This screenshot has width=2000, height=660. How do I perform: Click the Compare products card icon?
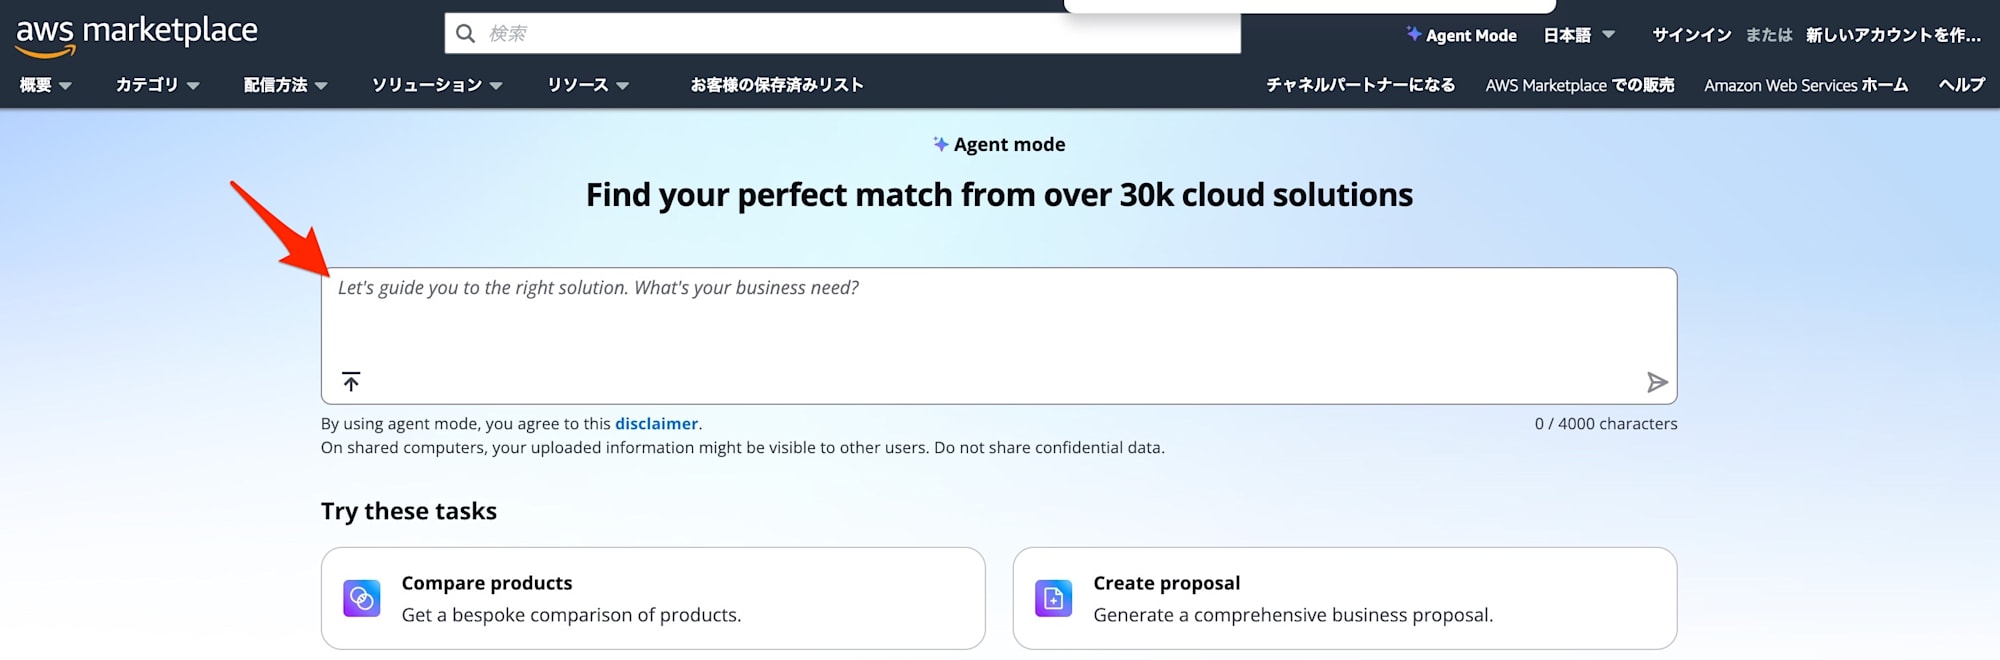(x=361, y=599)
